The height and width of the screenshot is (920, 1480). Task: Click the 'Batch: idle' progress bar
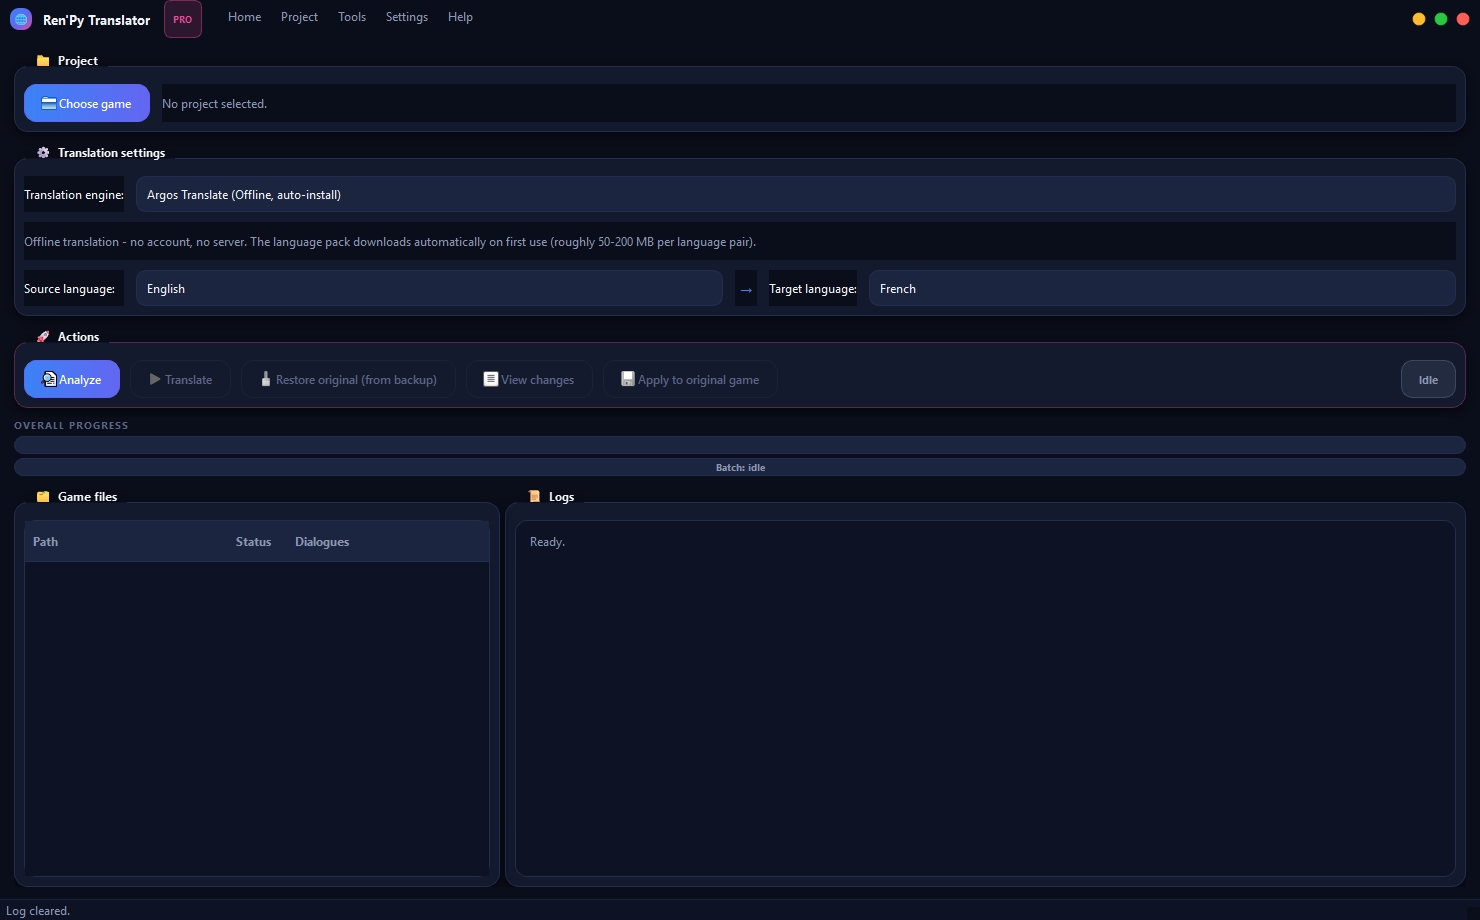[x=740, y=467]
